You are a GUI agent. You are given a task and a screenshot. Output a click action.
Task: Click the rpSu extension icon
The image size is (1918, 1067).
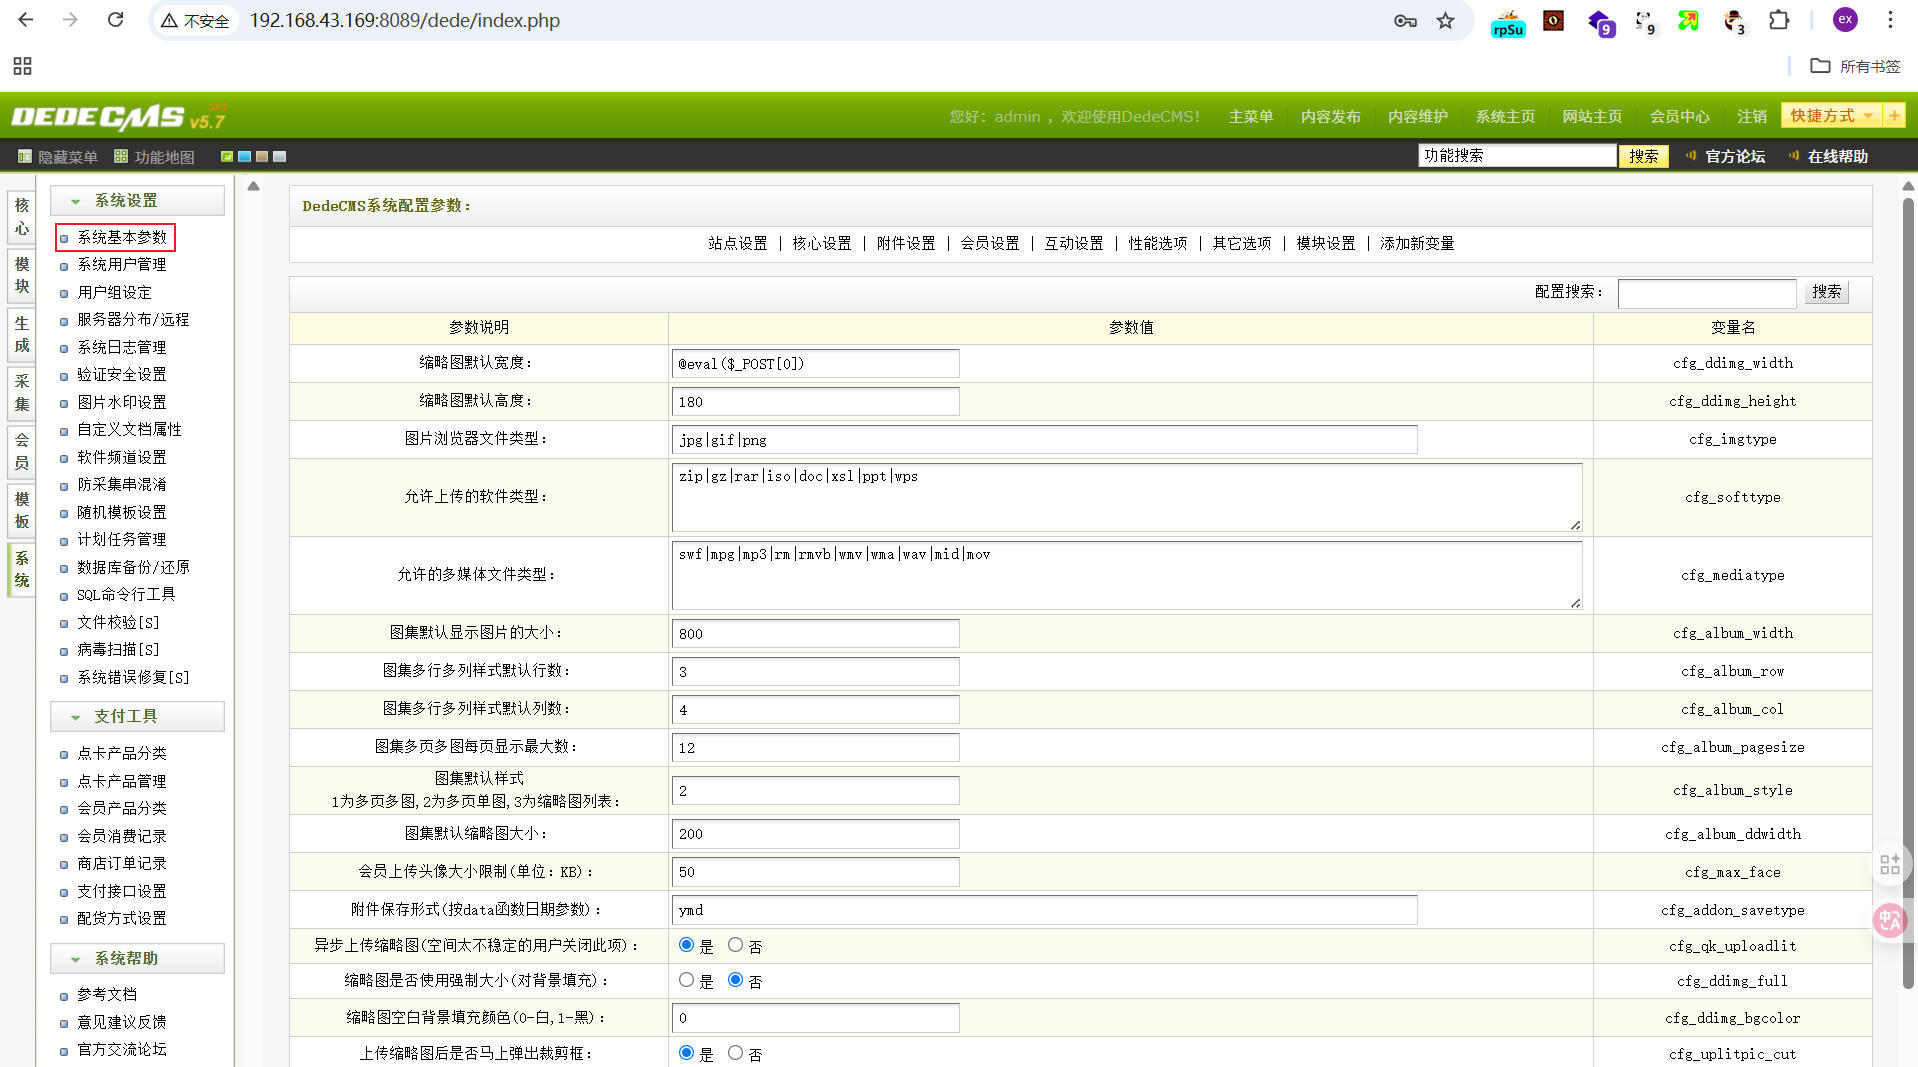tap(1507, 22)
